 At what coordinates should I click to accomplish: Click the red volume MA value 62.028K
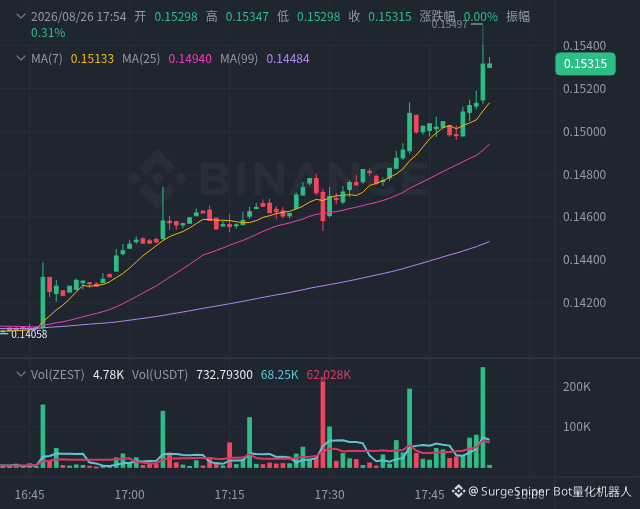click(329, 375)
